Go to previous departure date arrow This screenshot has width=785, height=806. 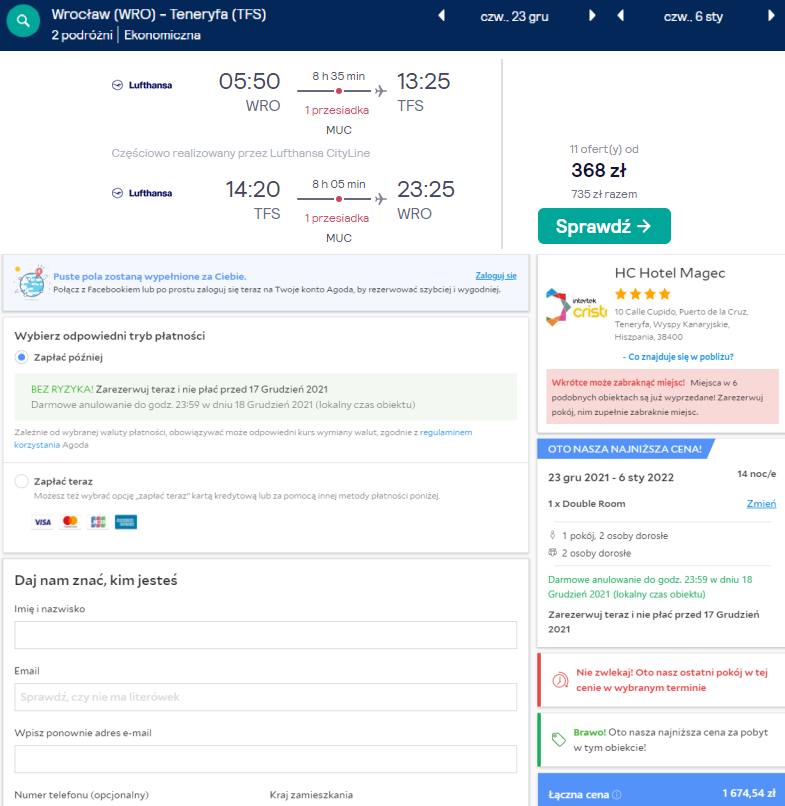click(442, 16)
